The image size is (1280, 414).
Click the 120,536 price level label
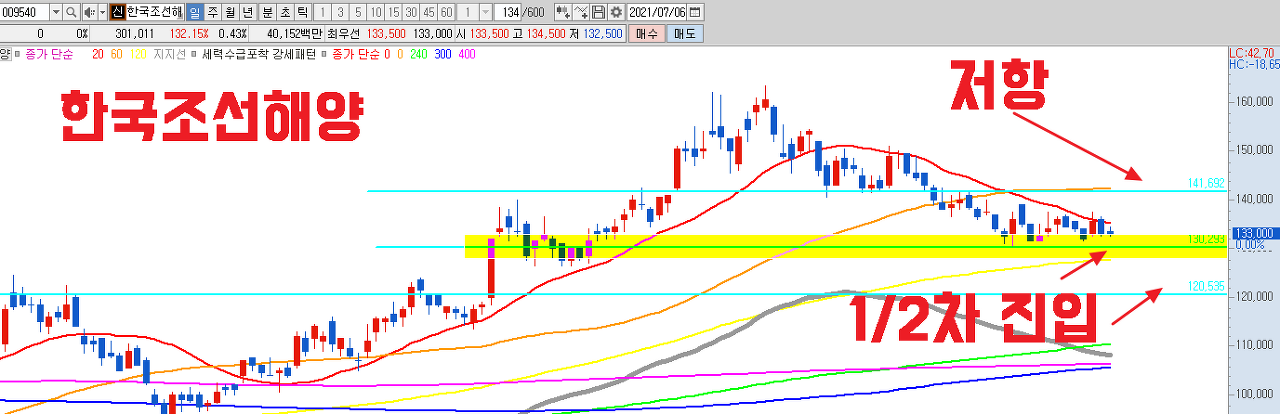pos(1206,286)
